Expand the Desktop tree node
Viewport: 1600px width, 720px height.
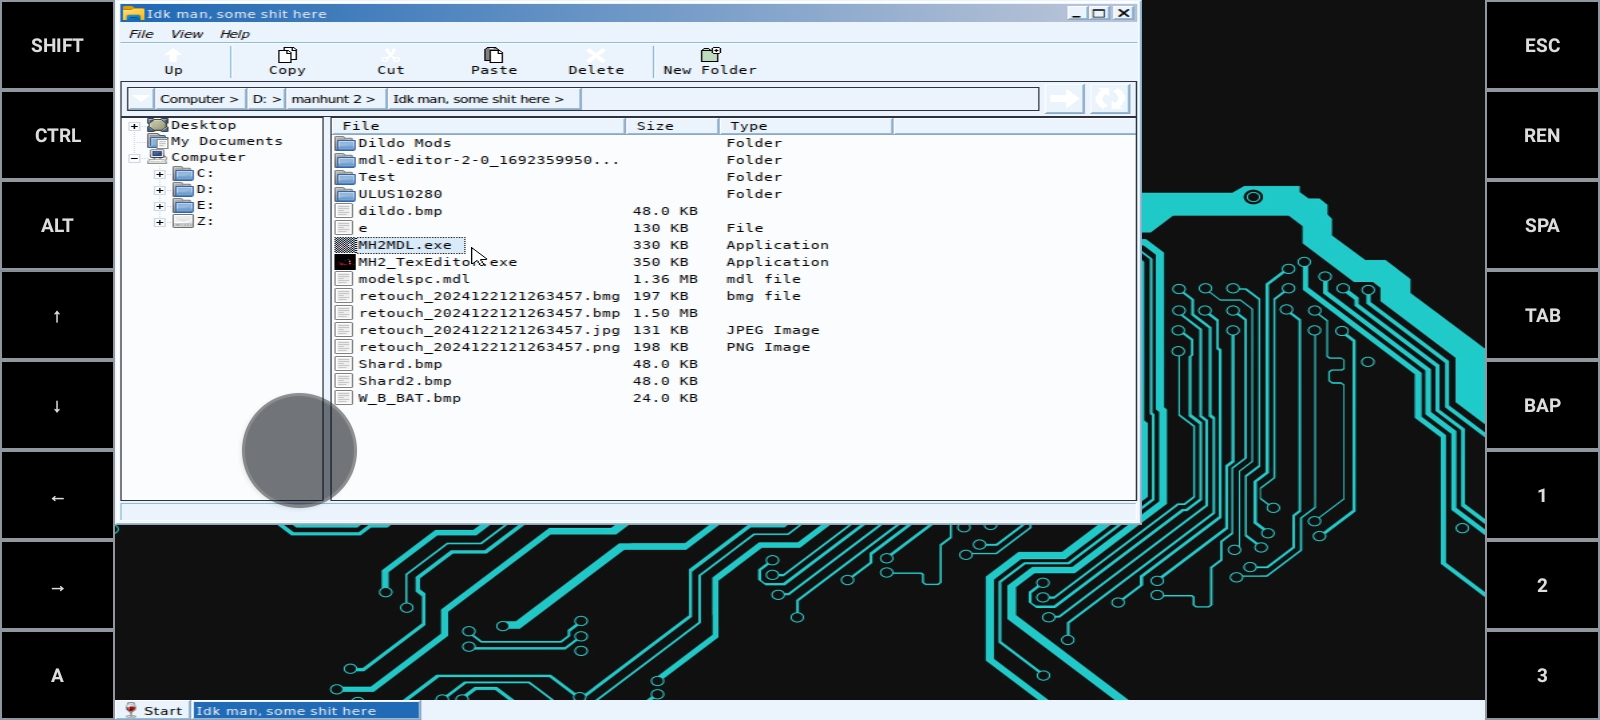tap(134, 126)
